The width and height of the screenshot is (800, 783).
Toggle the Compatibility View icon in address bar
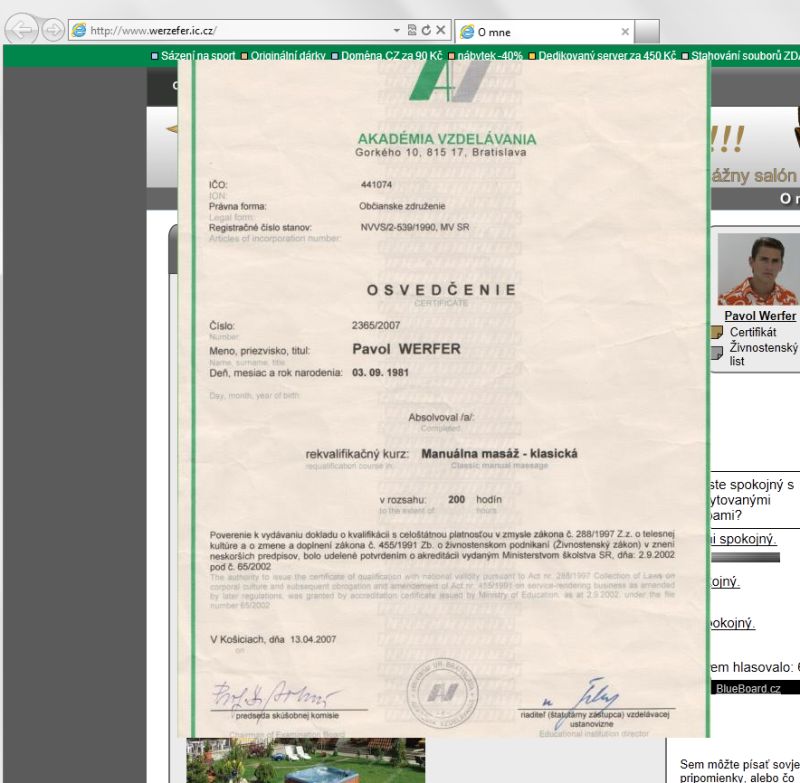coord(412,30)
